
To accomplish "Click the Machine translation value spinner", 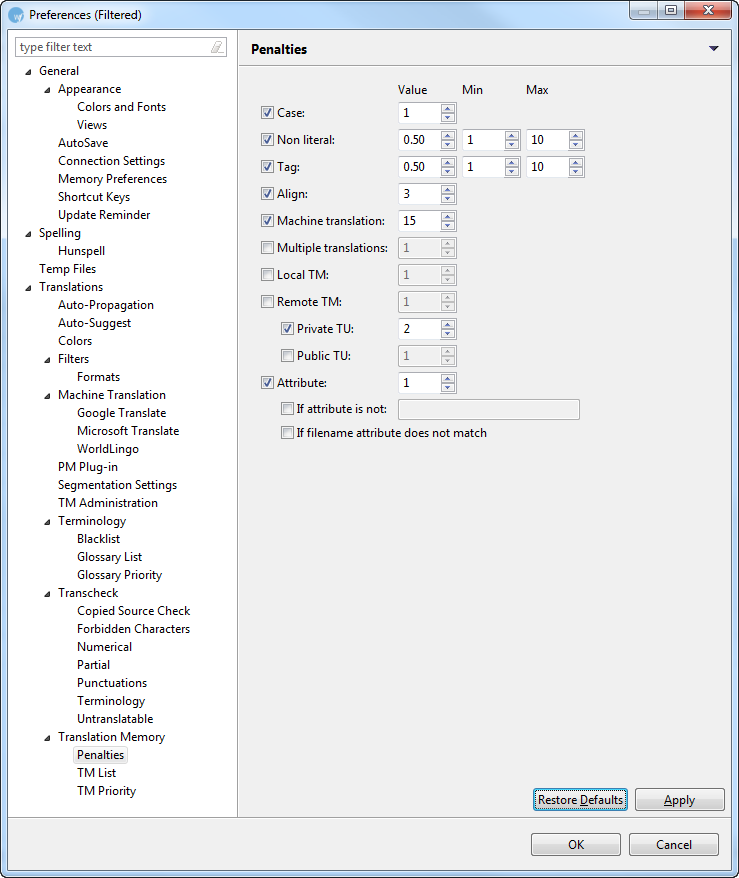I will tap(427, 221).
